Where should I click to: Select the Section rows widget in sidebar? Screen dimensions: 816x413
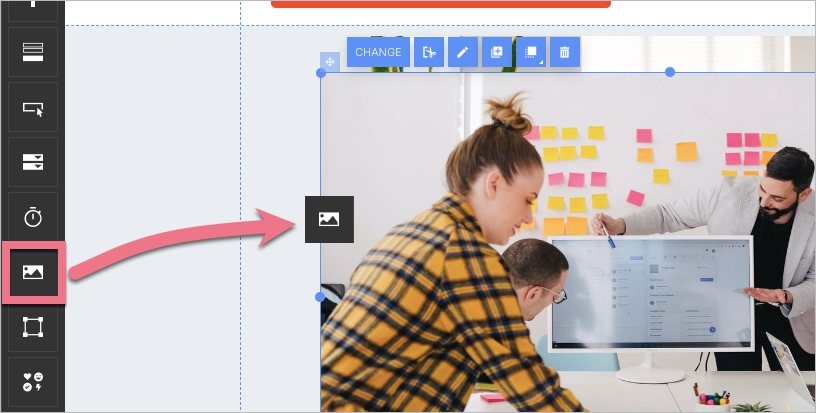[33, 52]
